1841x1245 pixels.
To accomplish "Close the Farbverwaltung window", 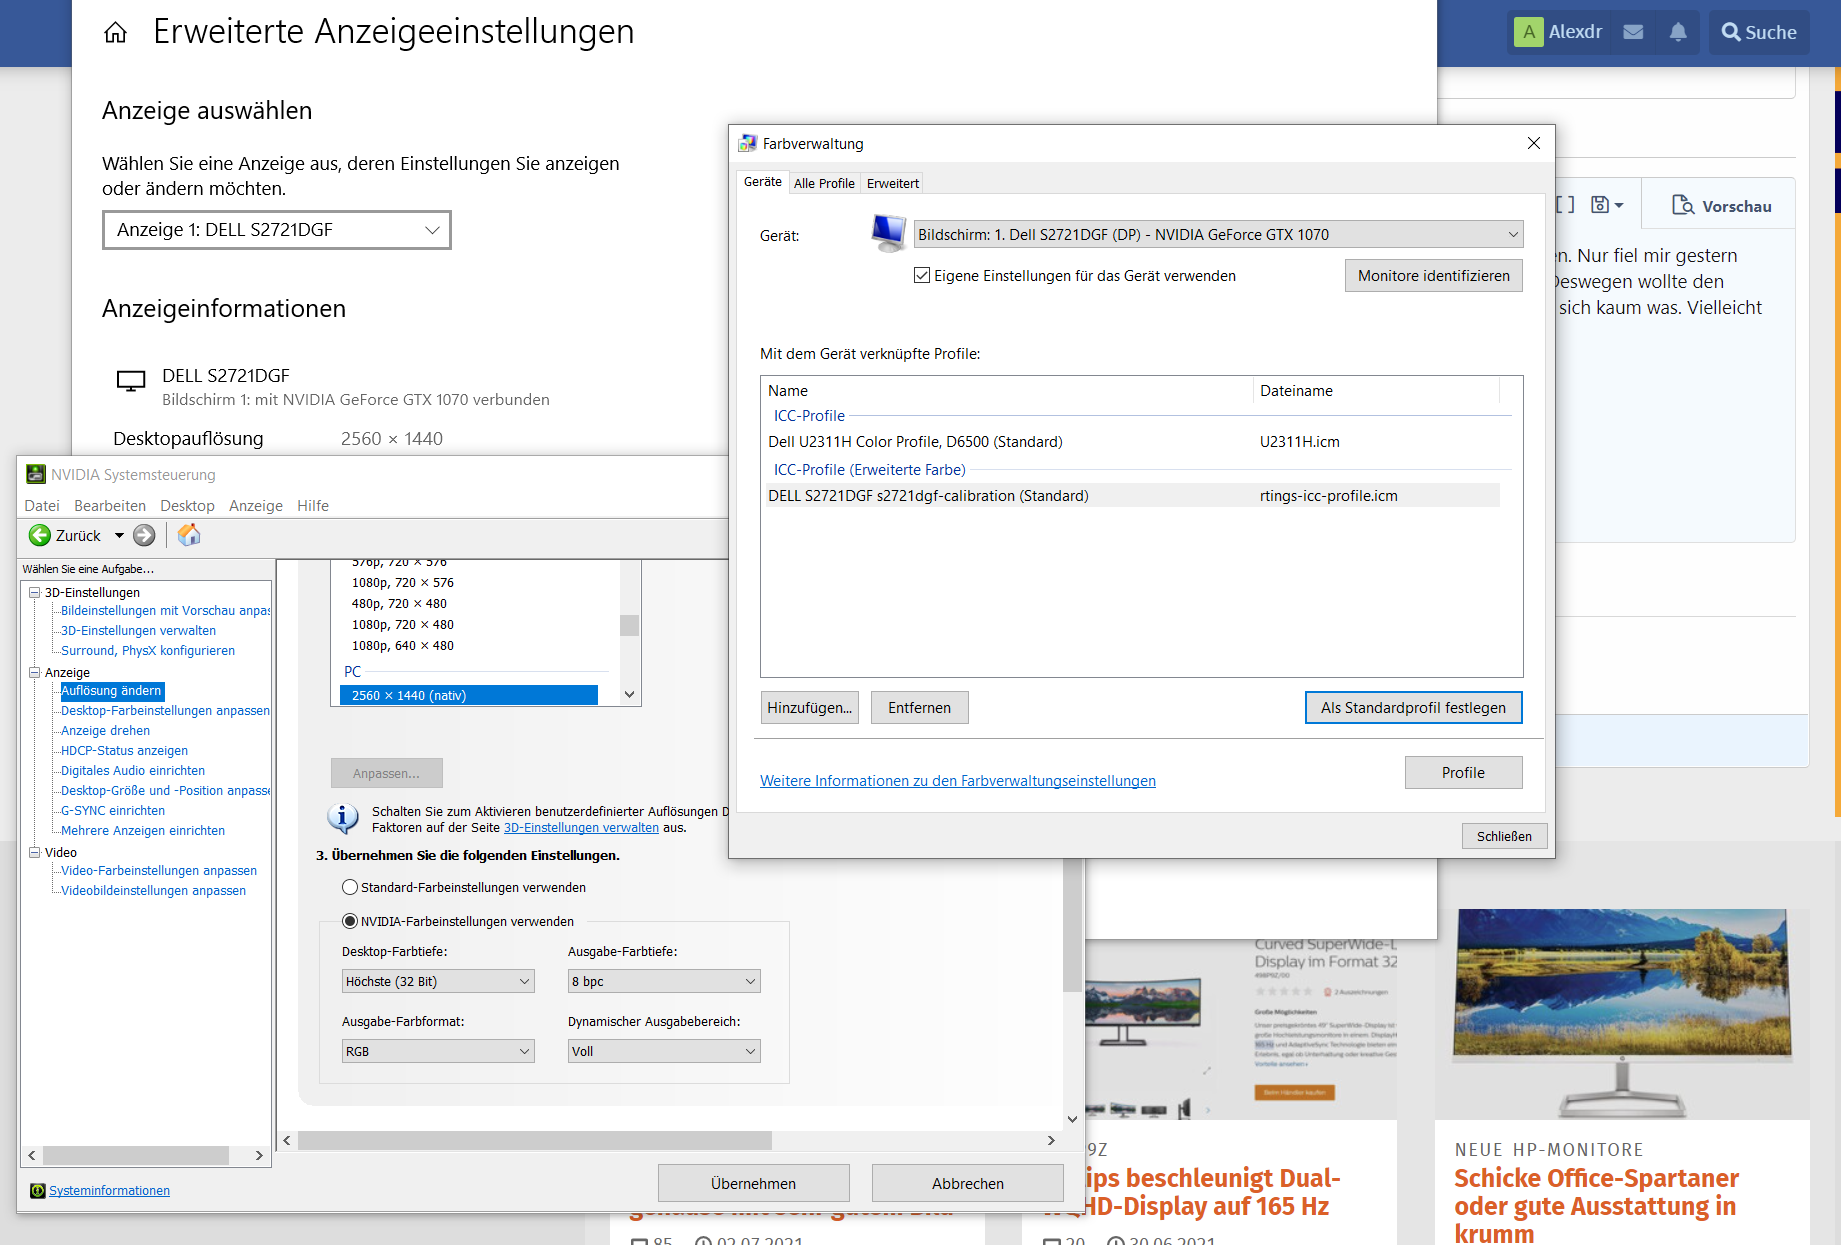I will click(1533, 143).
